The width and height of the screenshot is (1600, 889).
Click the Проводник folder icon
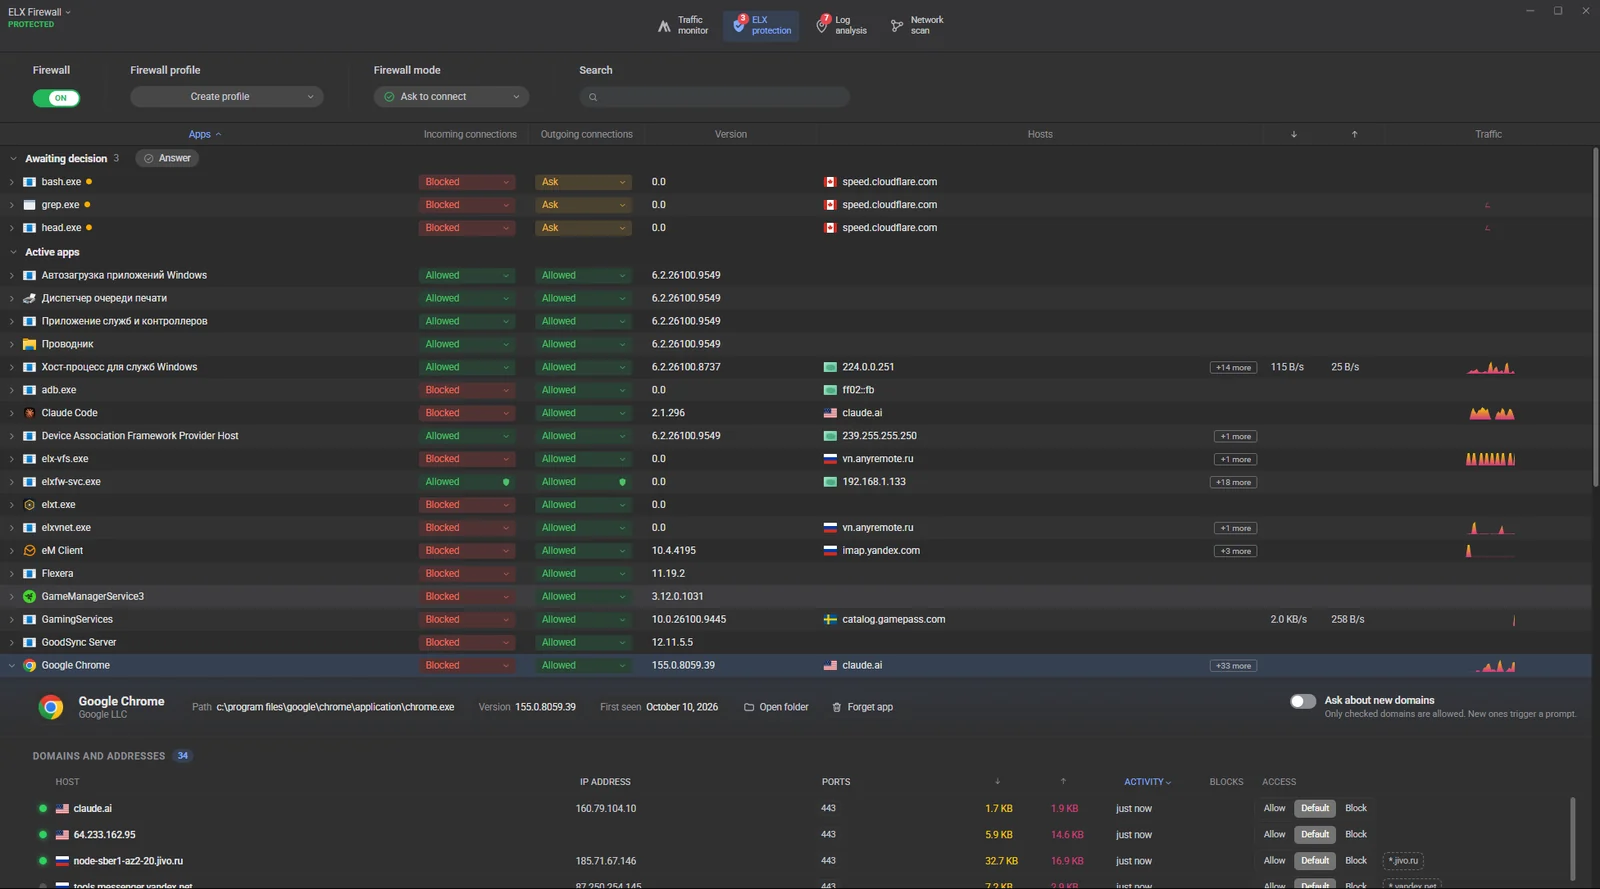[x=29, y=344]
